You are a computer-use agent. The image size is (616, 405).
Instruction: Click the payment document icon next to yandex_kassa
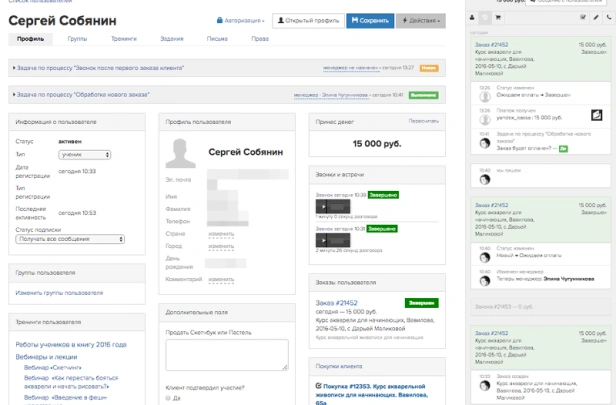pyautogui.click(x=596, y=116)
